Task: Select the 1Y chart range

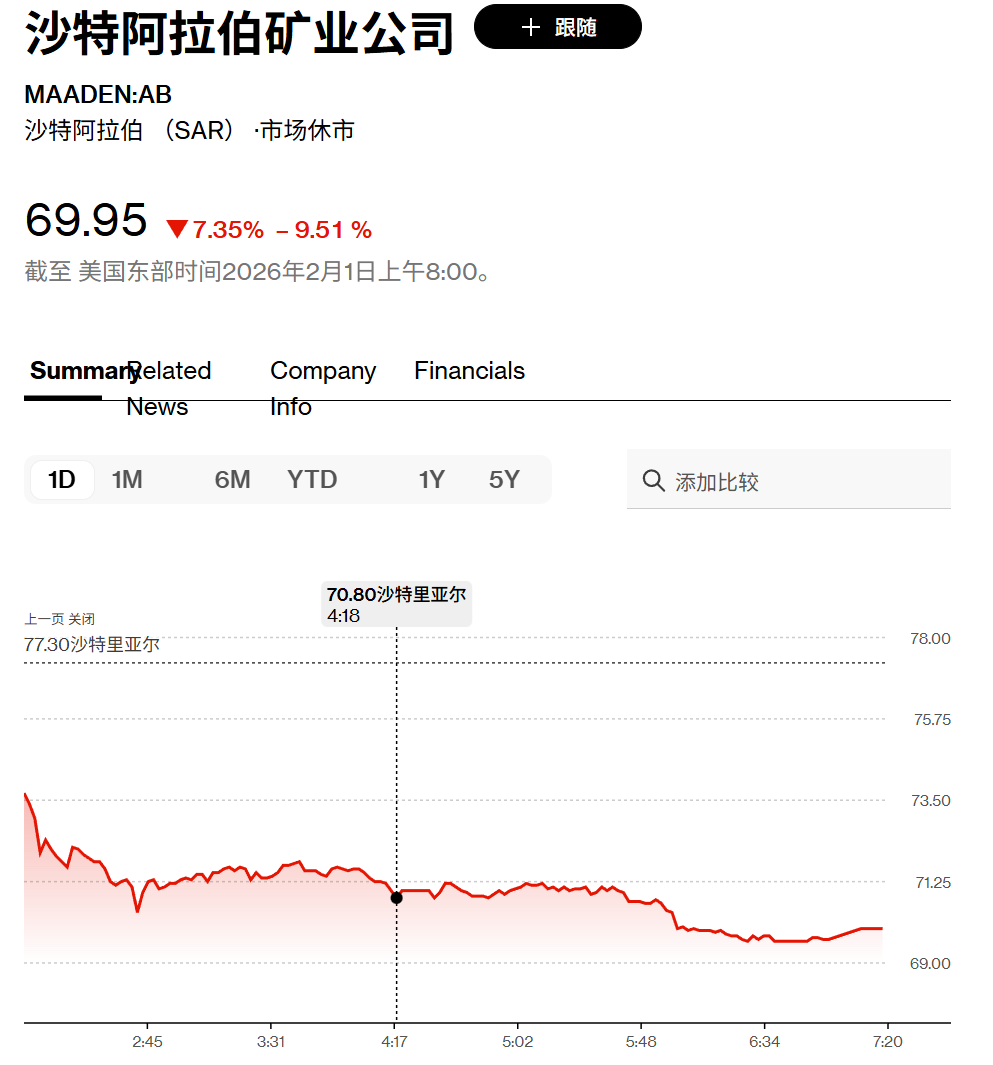Action: point(432,479)
